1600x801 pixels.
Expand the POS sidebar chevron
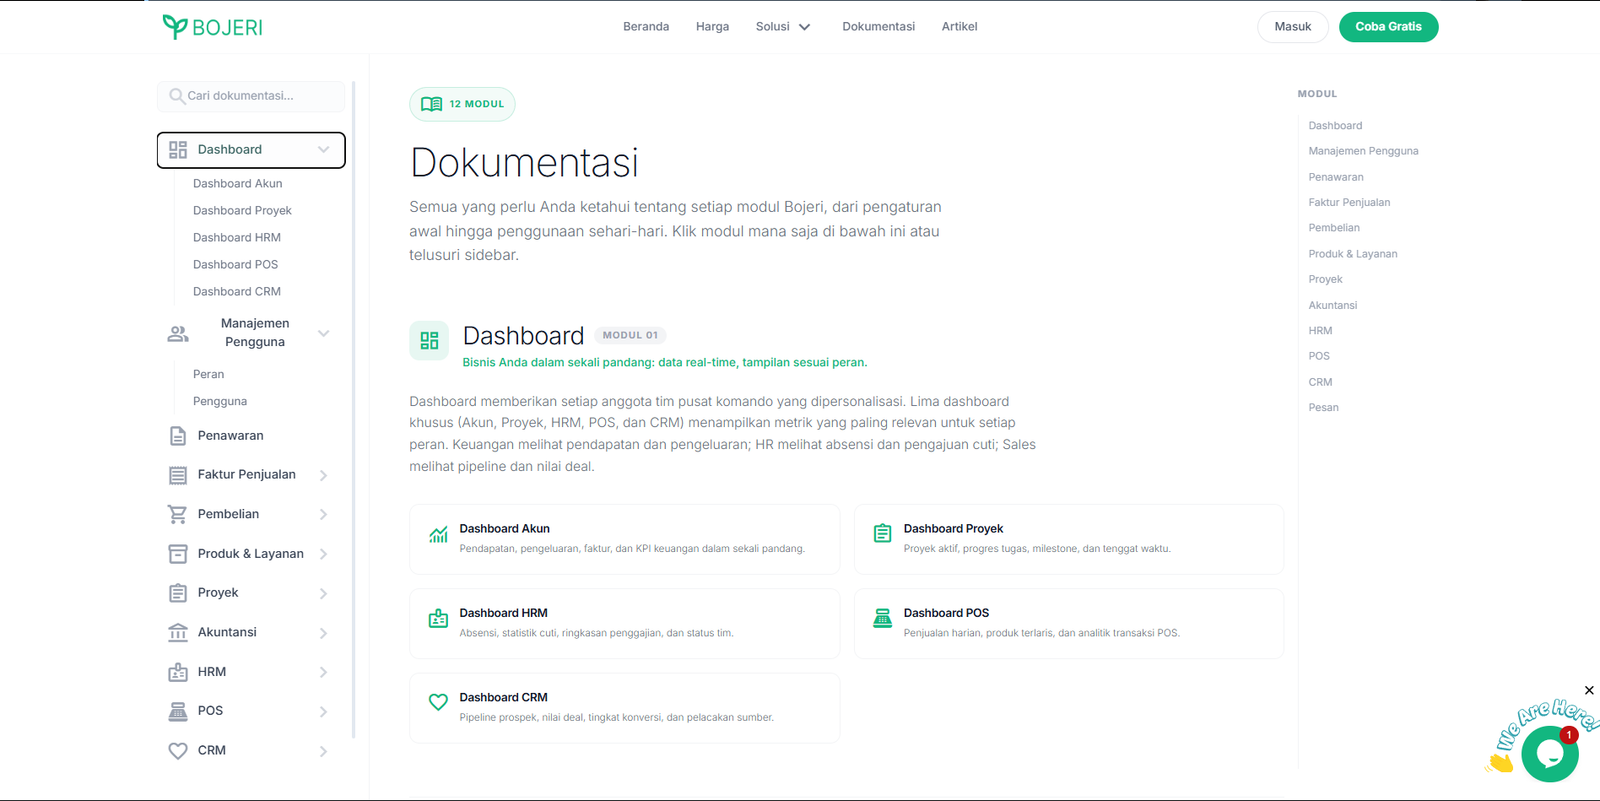[324, 712]
